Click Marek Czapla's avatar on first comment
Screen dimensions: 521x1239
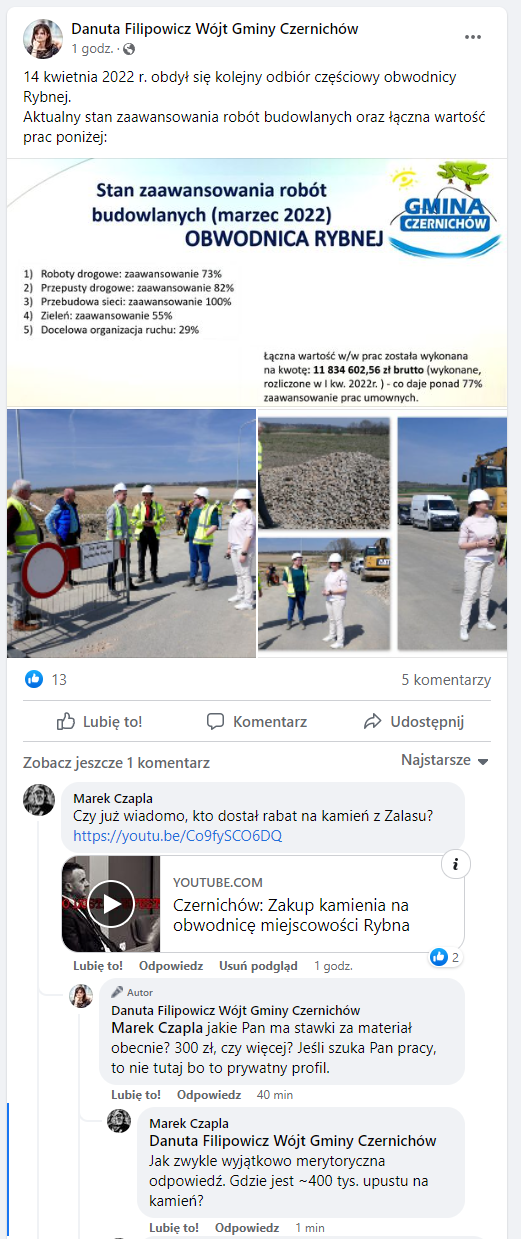click(40, 800)
